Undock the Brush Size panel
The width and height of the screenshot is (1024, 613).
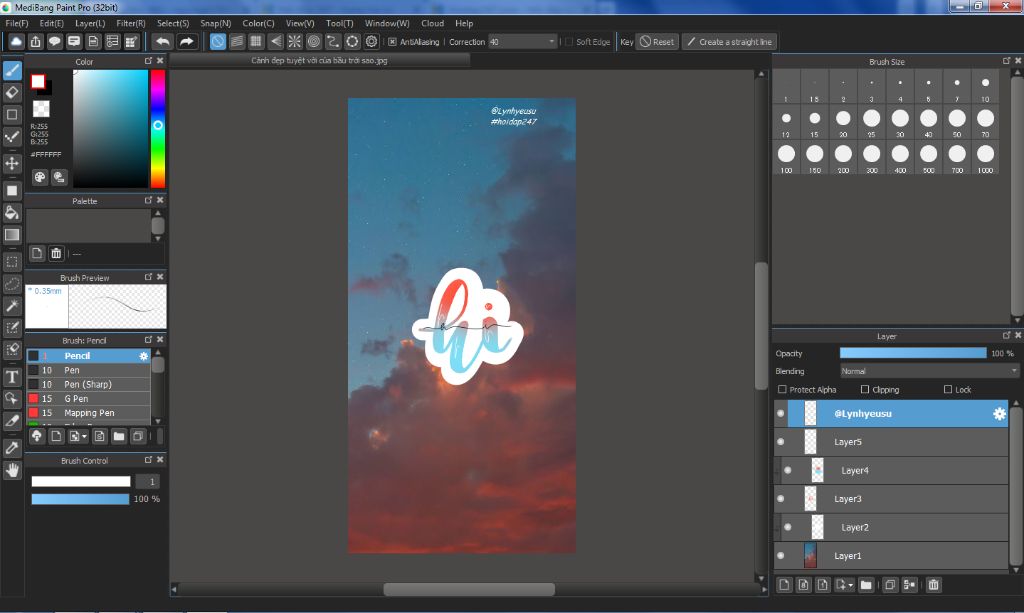point(1006,61)
